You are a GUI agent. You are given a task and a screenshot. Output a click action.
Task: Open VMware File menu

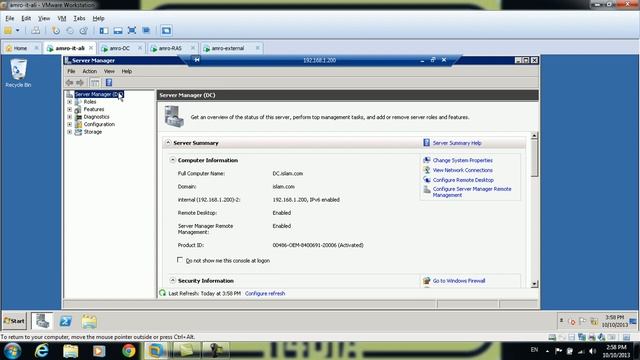9,18
